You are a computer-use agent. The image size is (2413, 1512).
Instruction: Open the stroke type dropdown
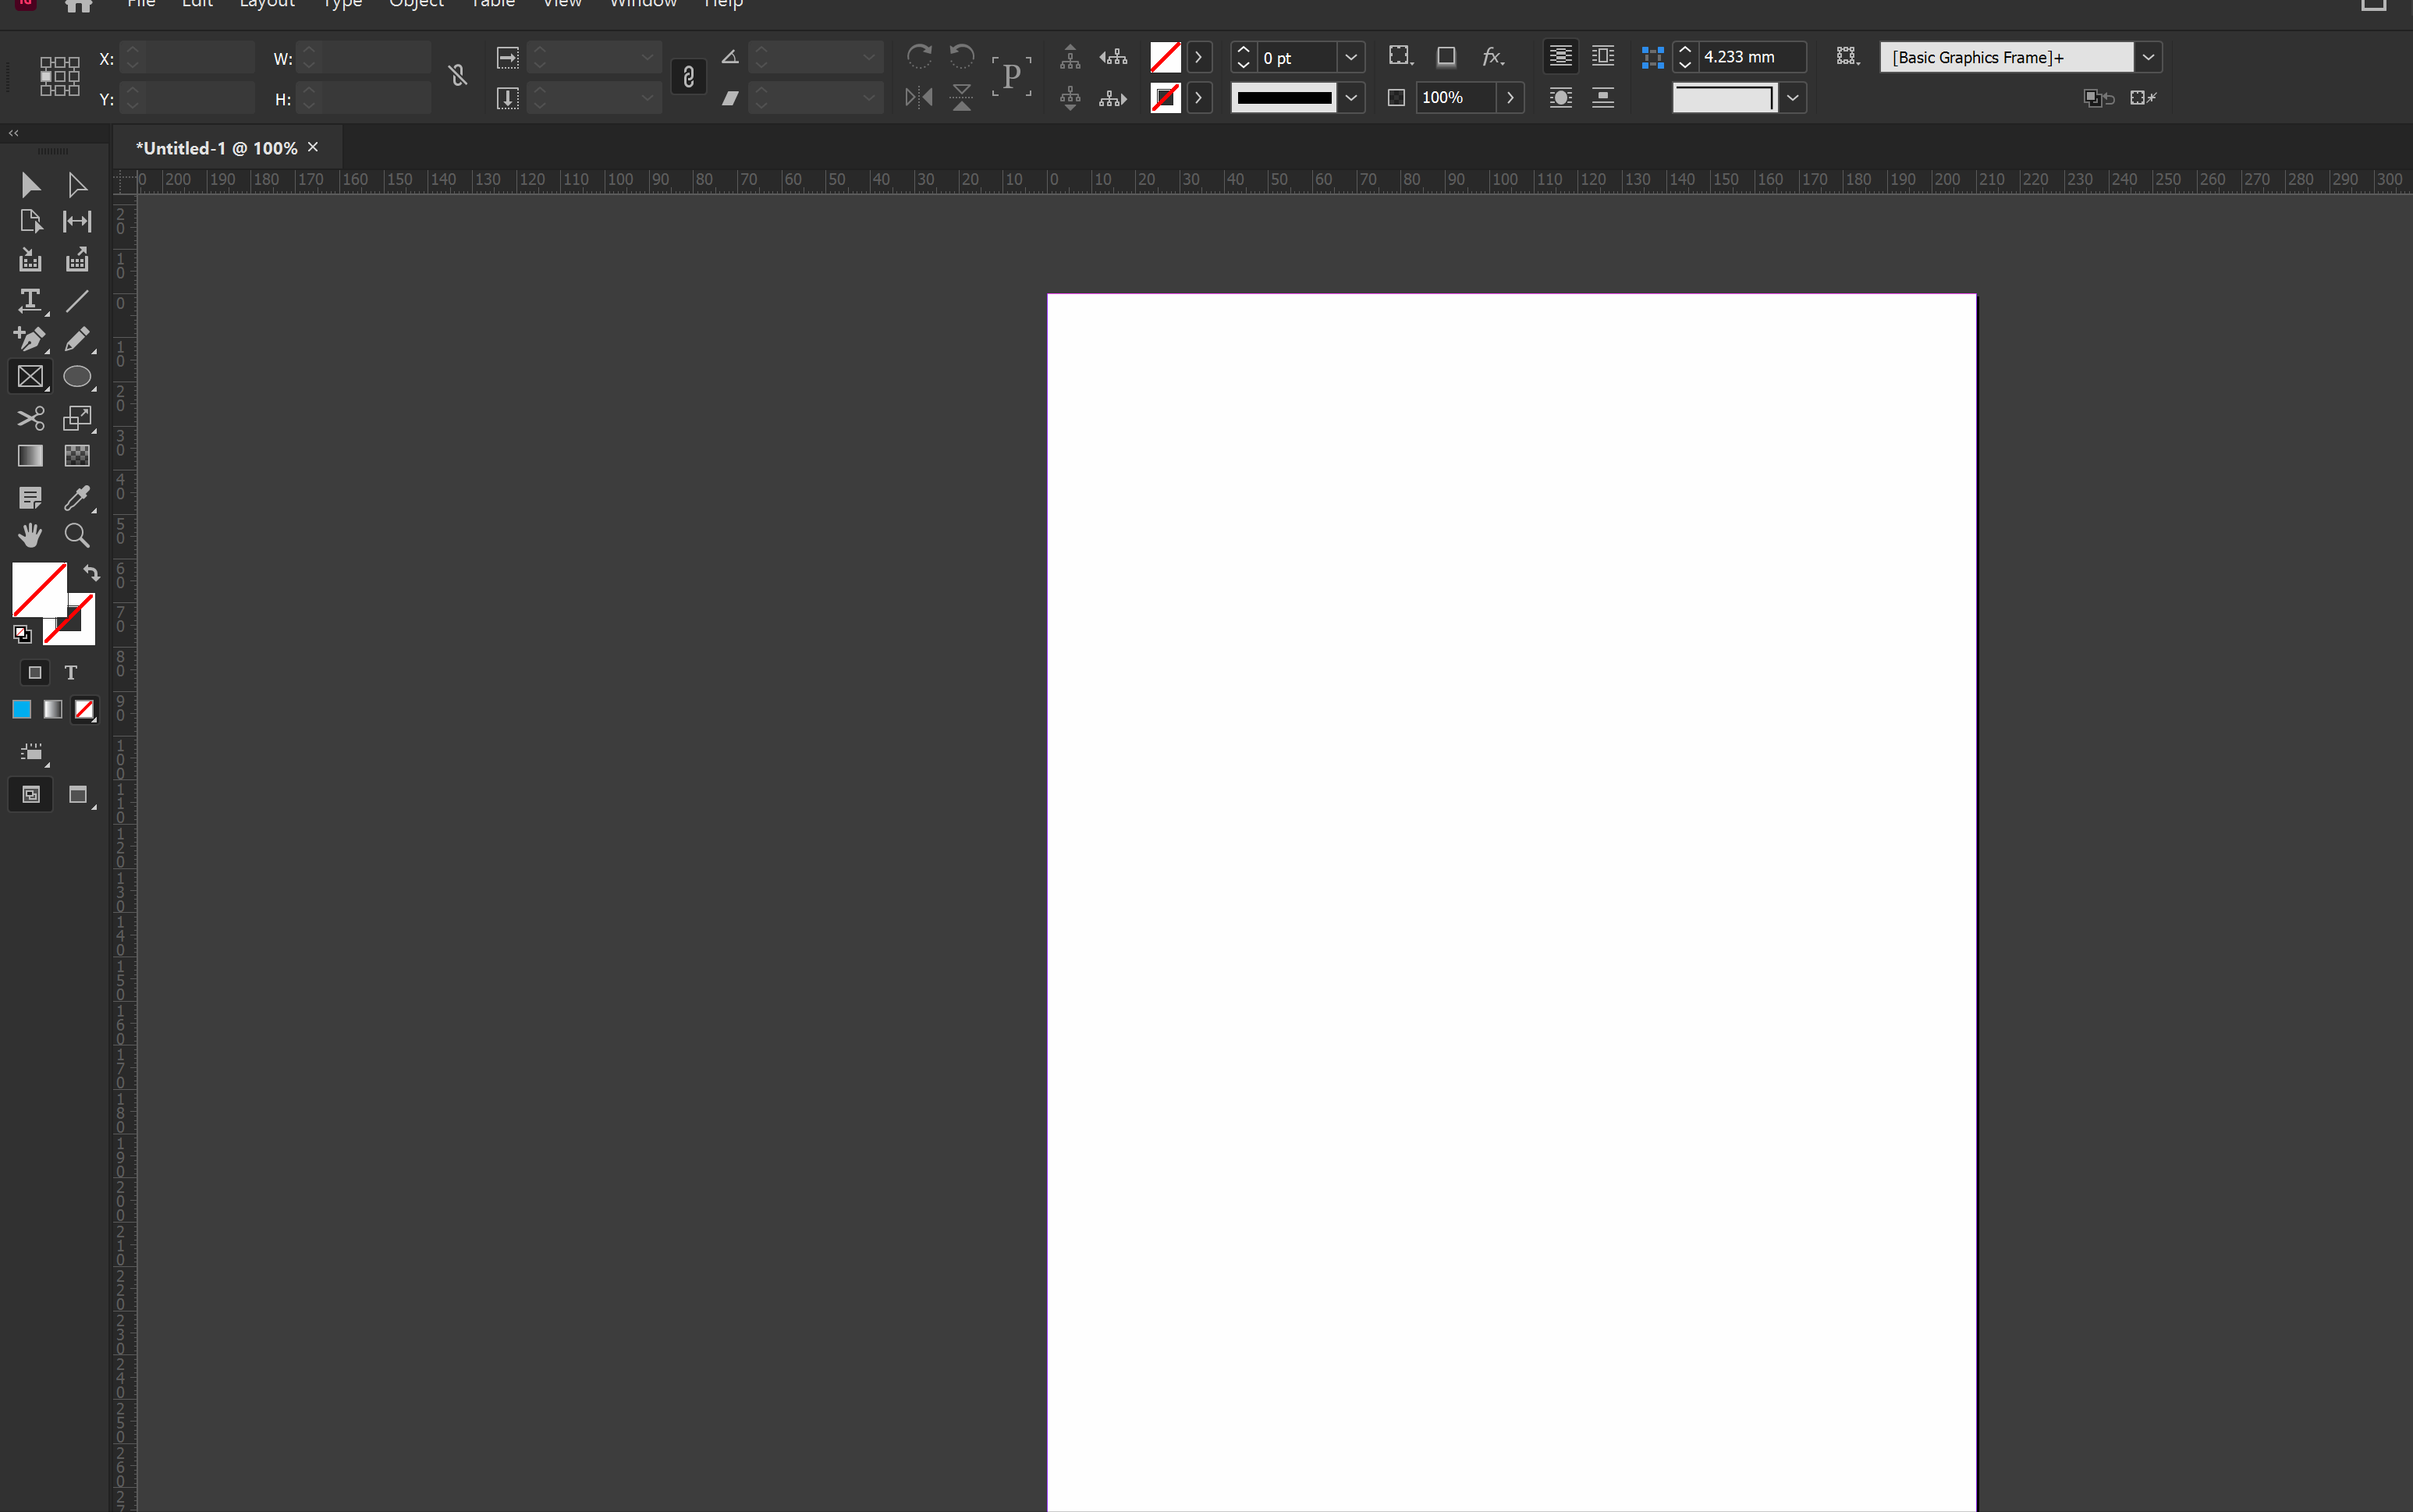point(1351,97)
